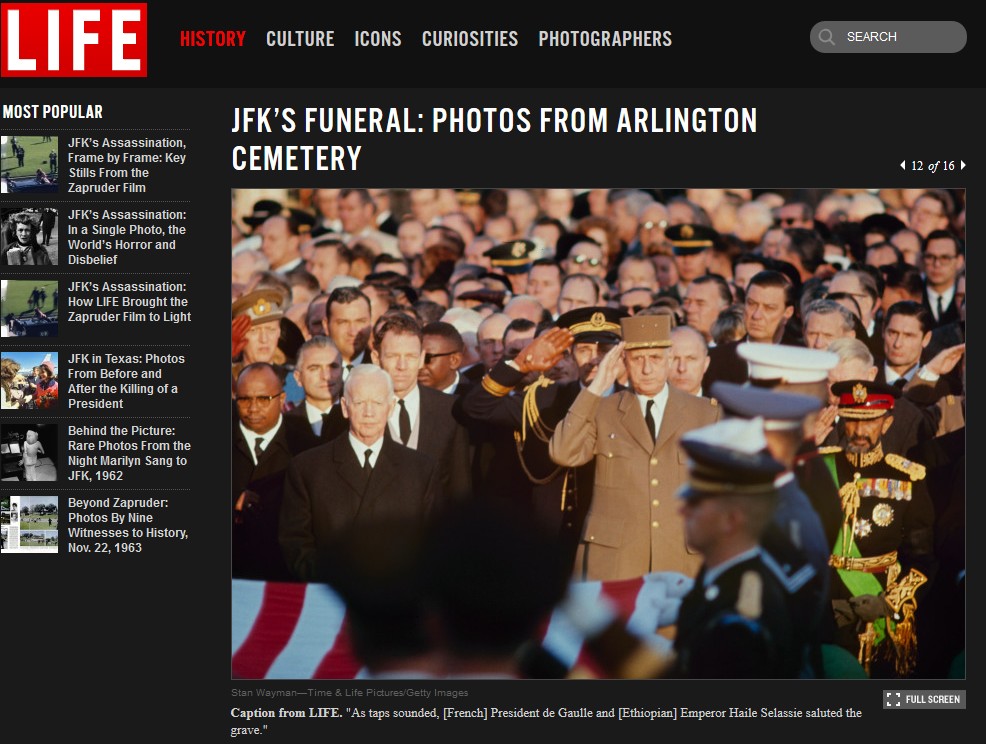Go to previous photo arrow
Screen dimensions: 986x744
pyautogui.click(x=903, y=165)
